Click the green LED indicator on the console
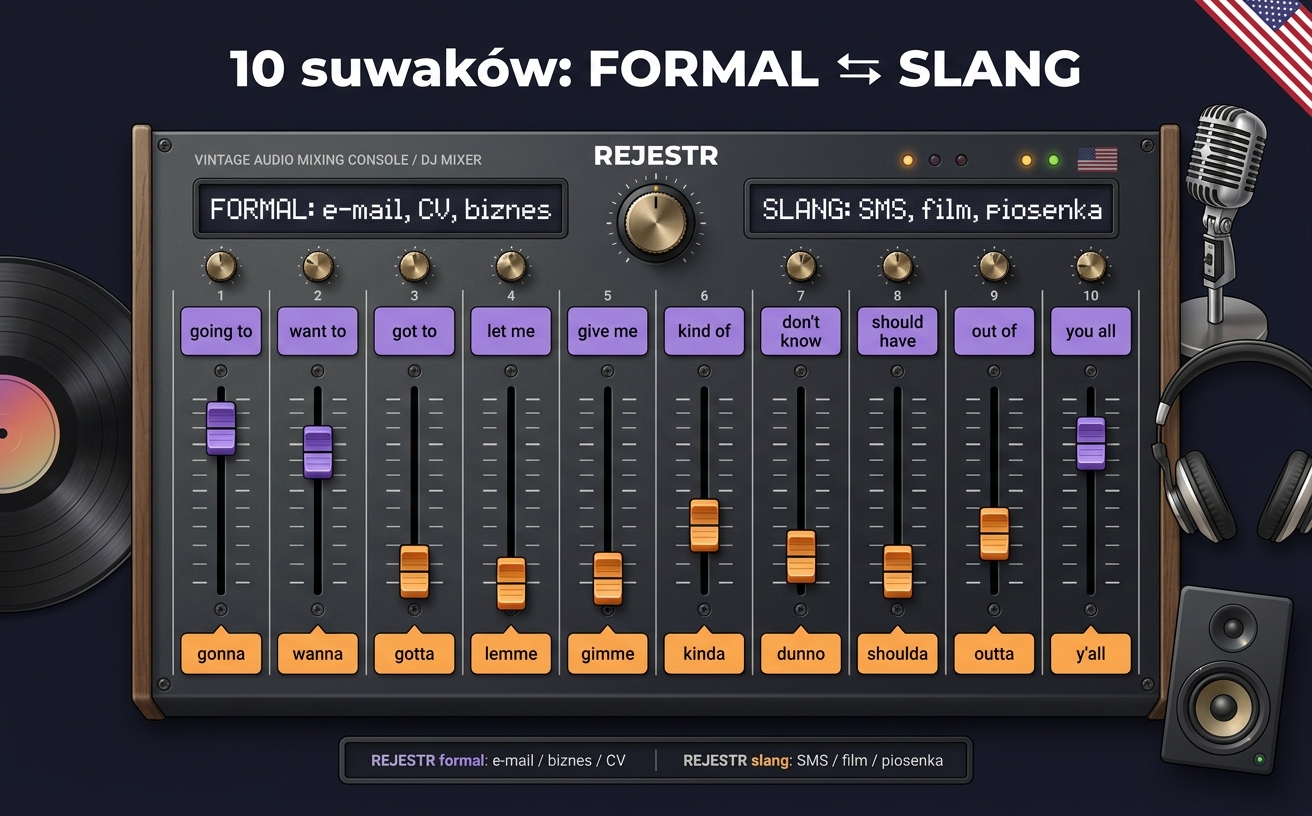The height and width of the screenshot is (816, 1312). point(1053,160)
